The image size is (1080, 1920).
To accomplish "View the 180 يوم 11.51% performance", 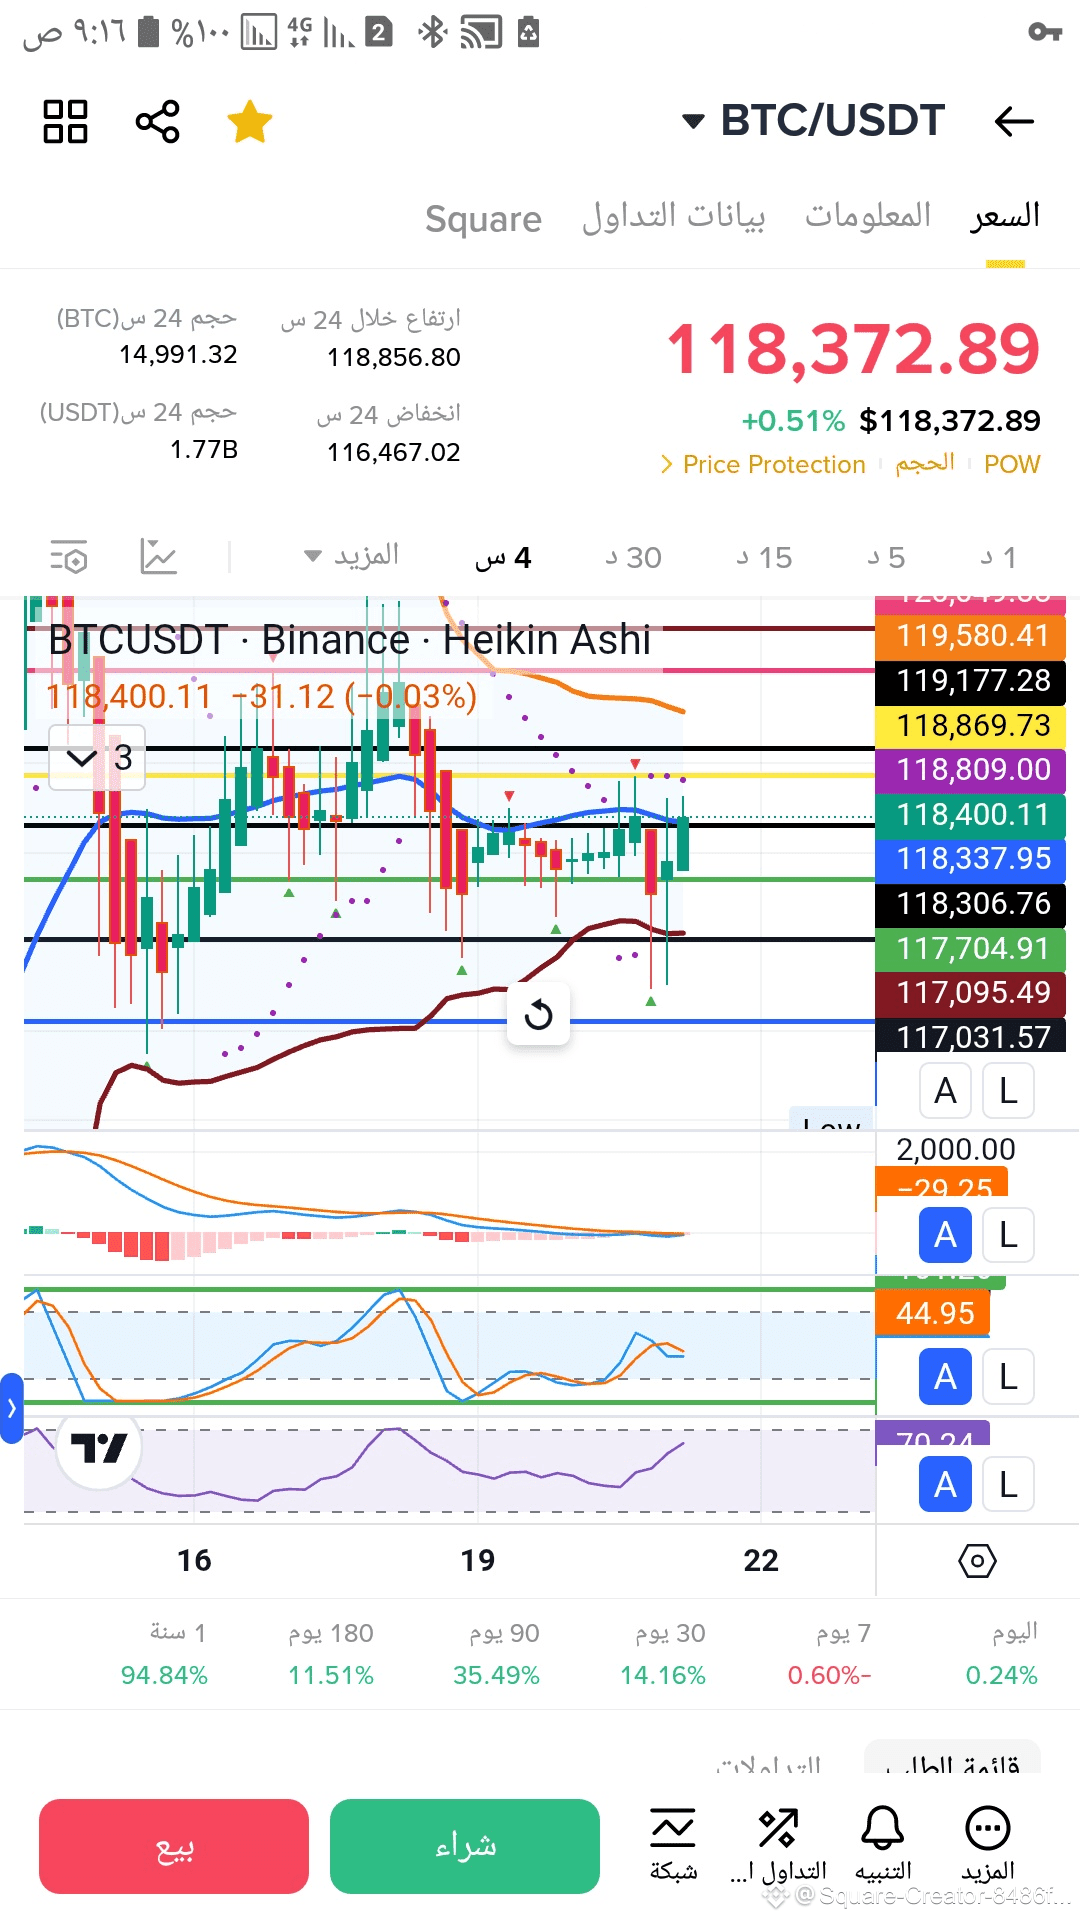I will 331,1654.
